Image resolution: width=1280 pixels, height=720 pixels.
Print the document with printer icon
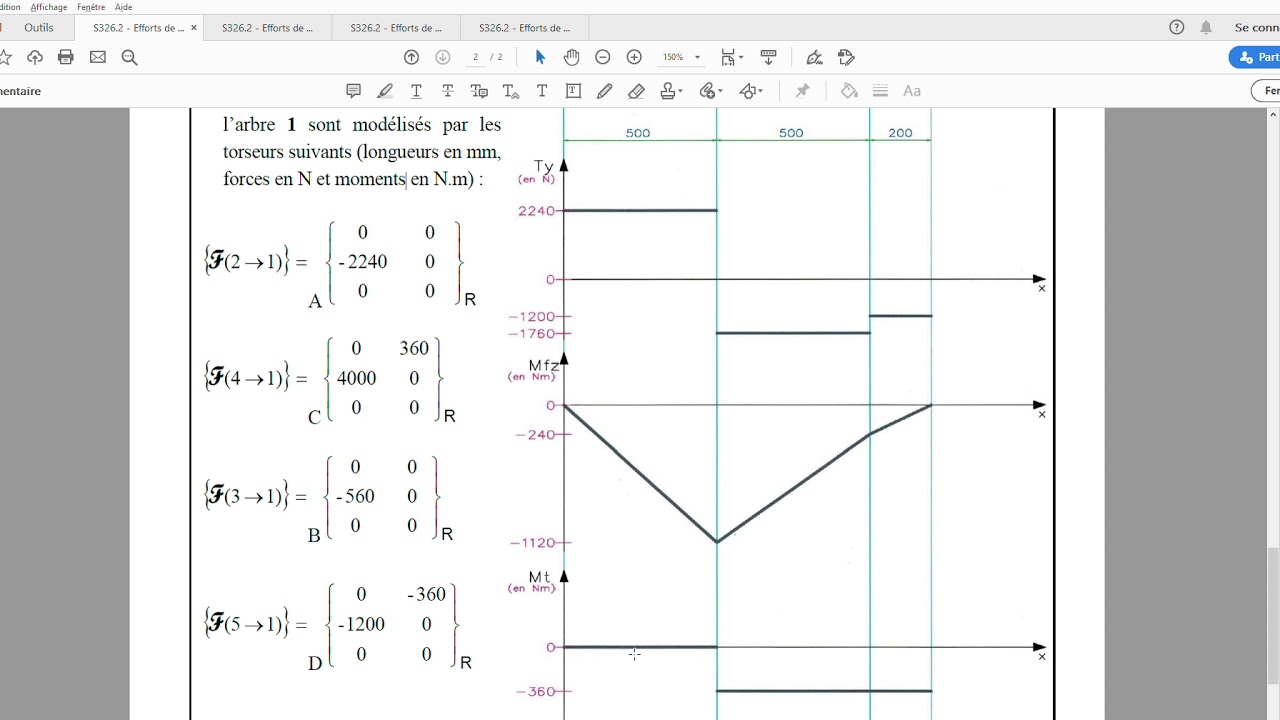click(x=66, y=57)
